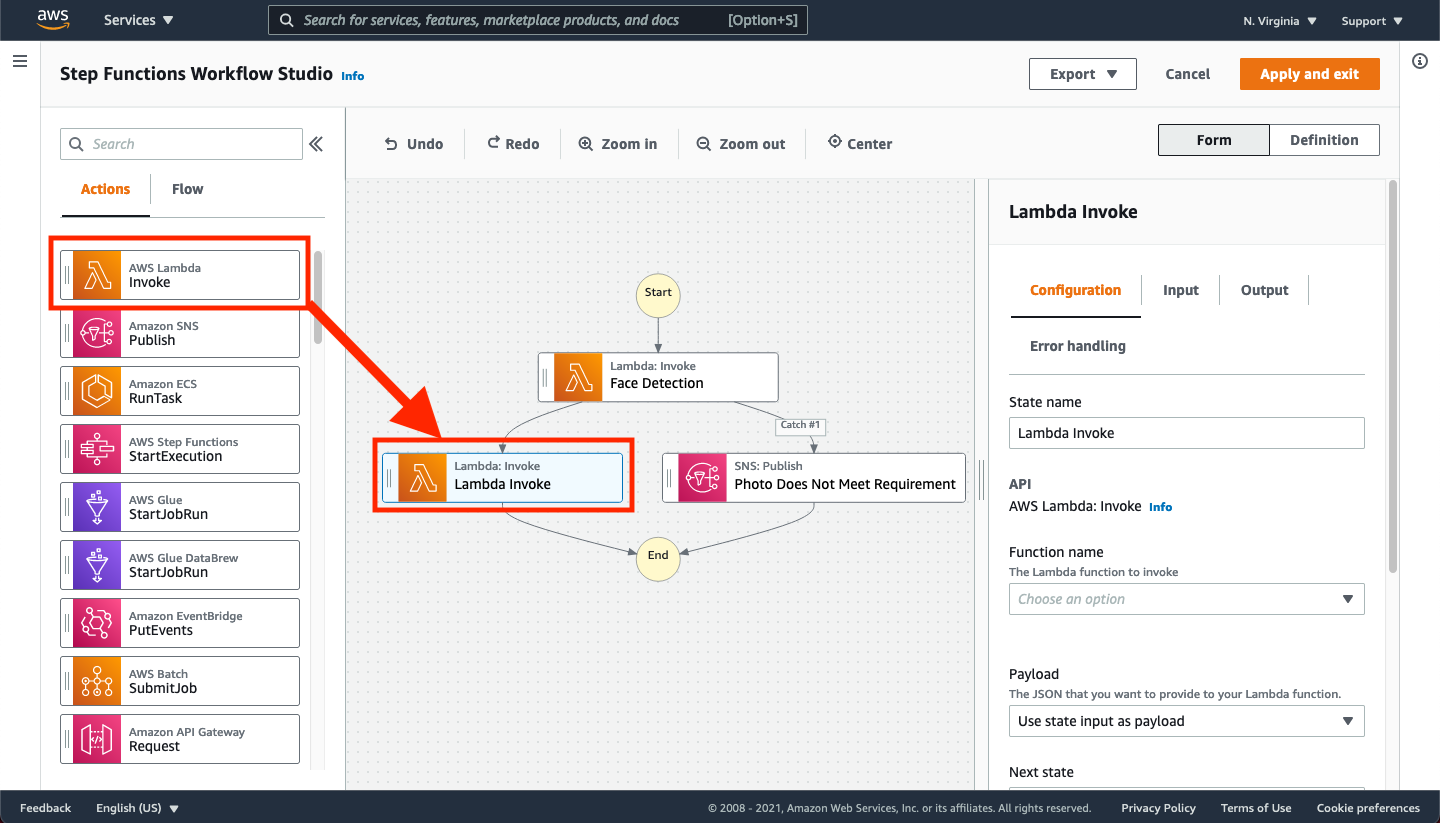Open the Export dropdown button
Image resolution: width=1440 pixels, height=823 pixels.
click(x=1083, y=74)
